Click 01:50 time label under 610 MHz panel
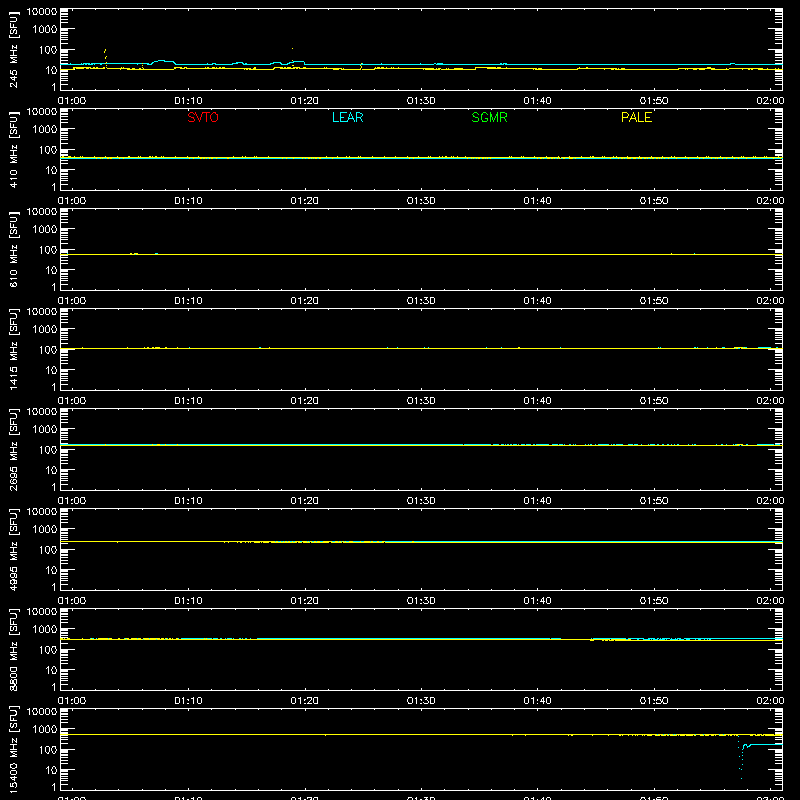Image resolution: width=800 pixels, height=800 pixels. (x=654, y=301)
